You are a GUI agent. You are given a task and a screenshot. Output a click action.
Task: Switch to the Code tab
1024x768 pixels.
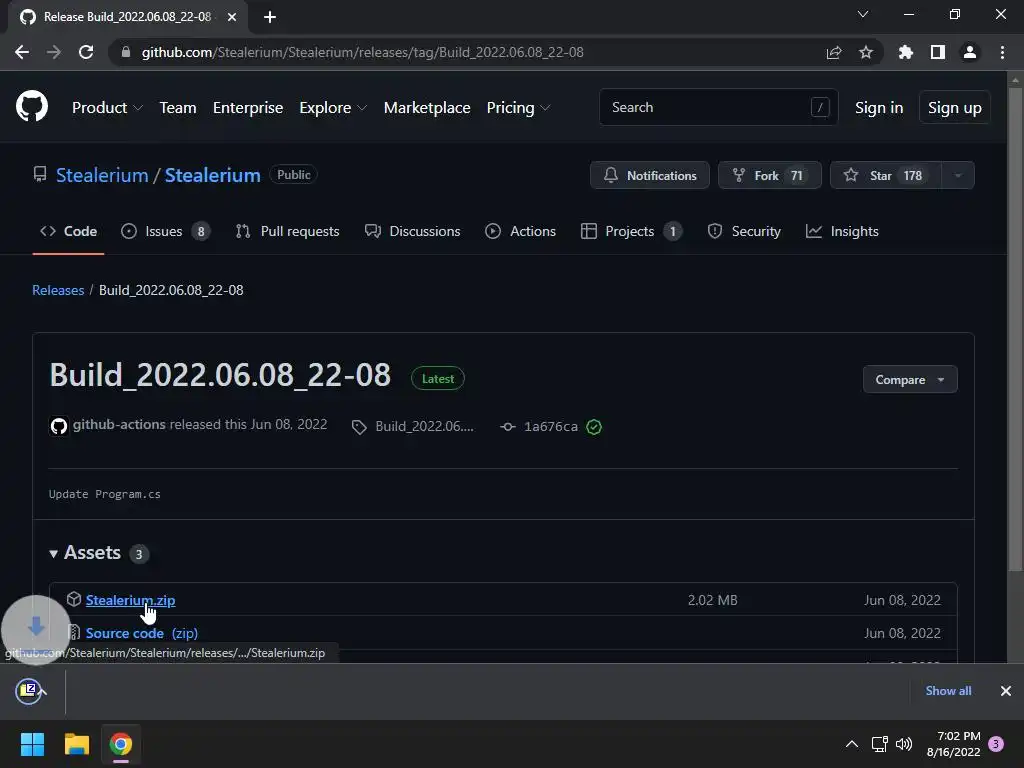(x=69, y=231)
